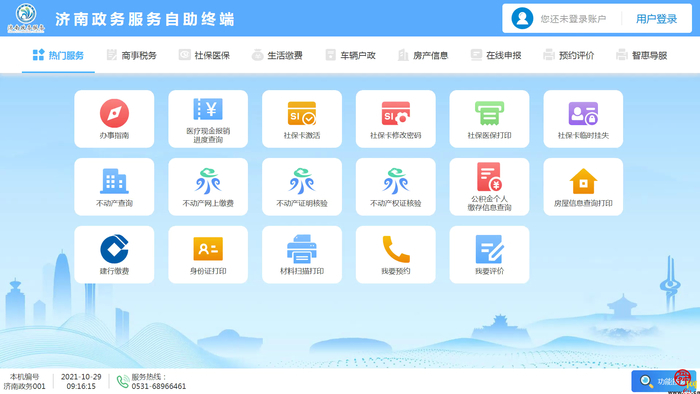
Task: Switch to 热门服务 tab
Action: pyautogui.click(x=58, y=55)
